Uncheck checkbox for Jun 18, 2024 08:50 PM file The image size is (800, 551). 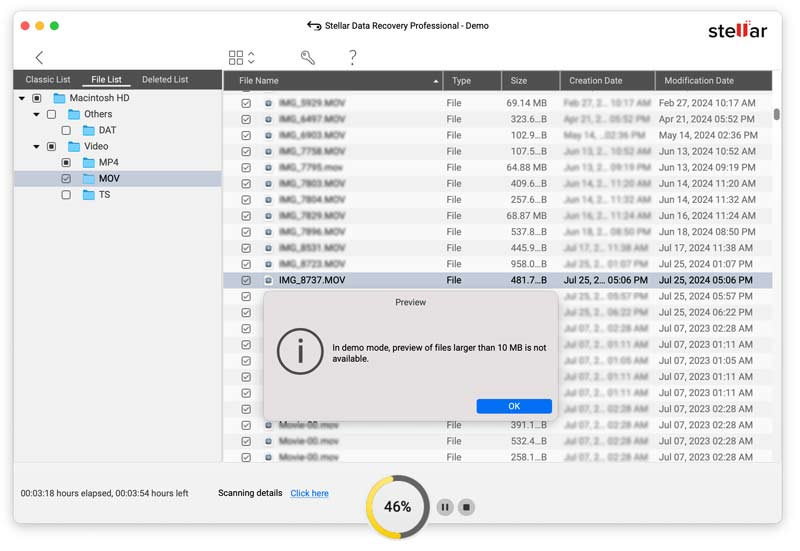pyautogui.click(x=246, y=232)
